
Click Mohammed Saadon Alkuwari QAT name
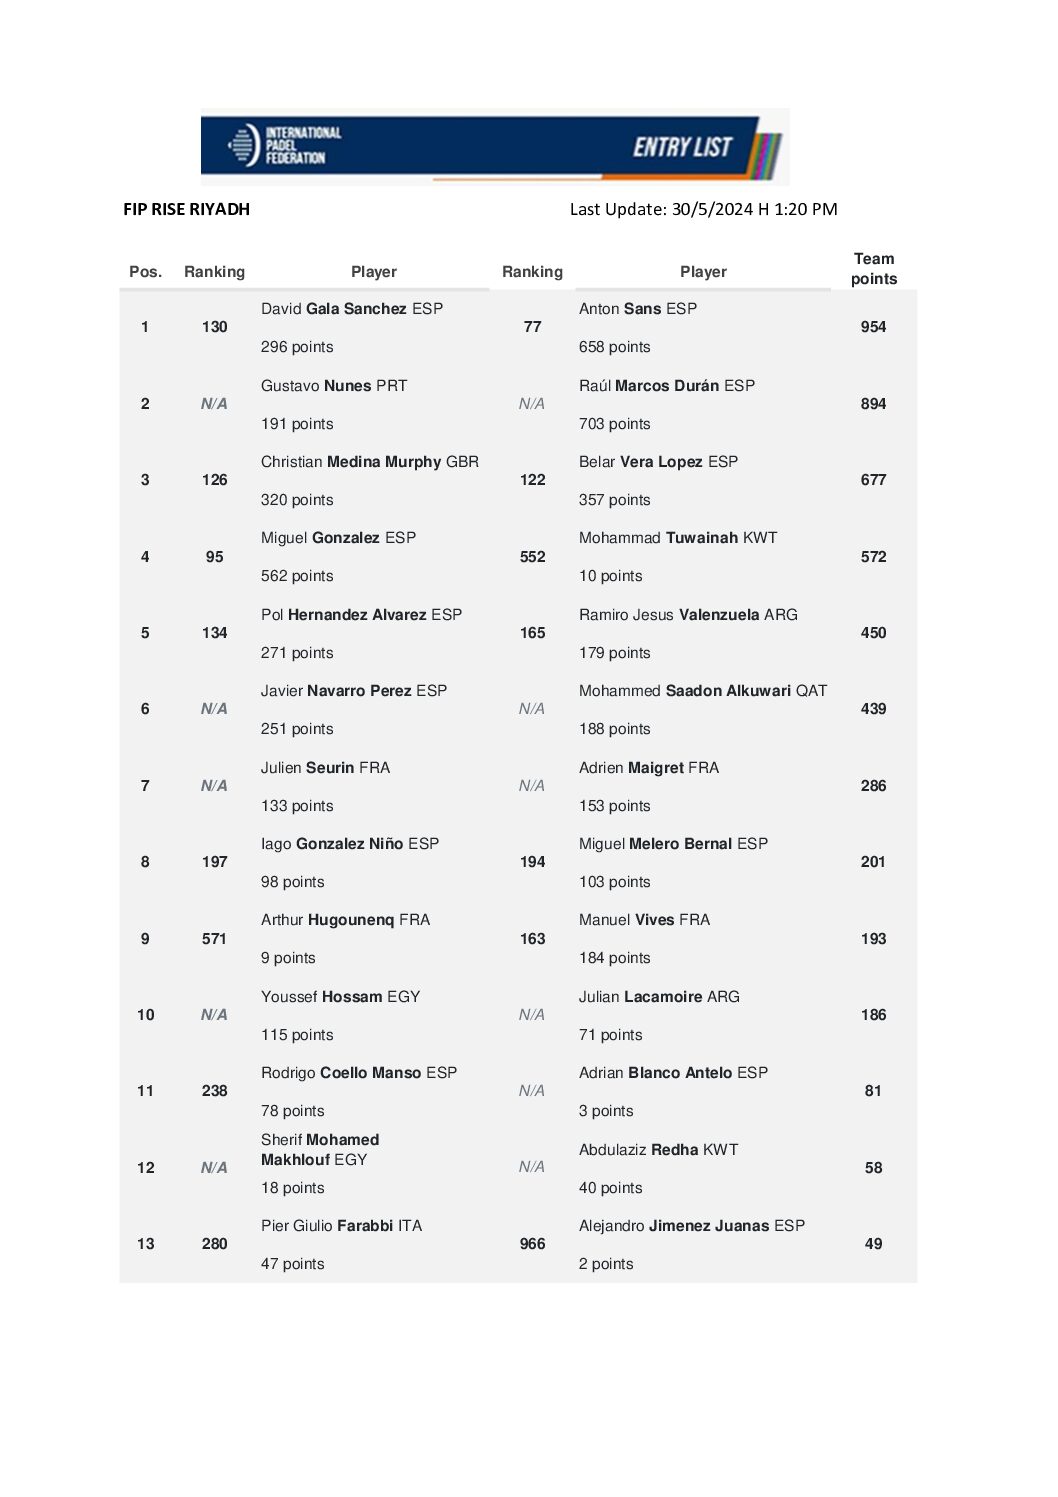702,691
